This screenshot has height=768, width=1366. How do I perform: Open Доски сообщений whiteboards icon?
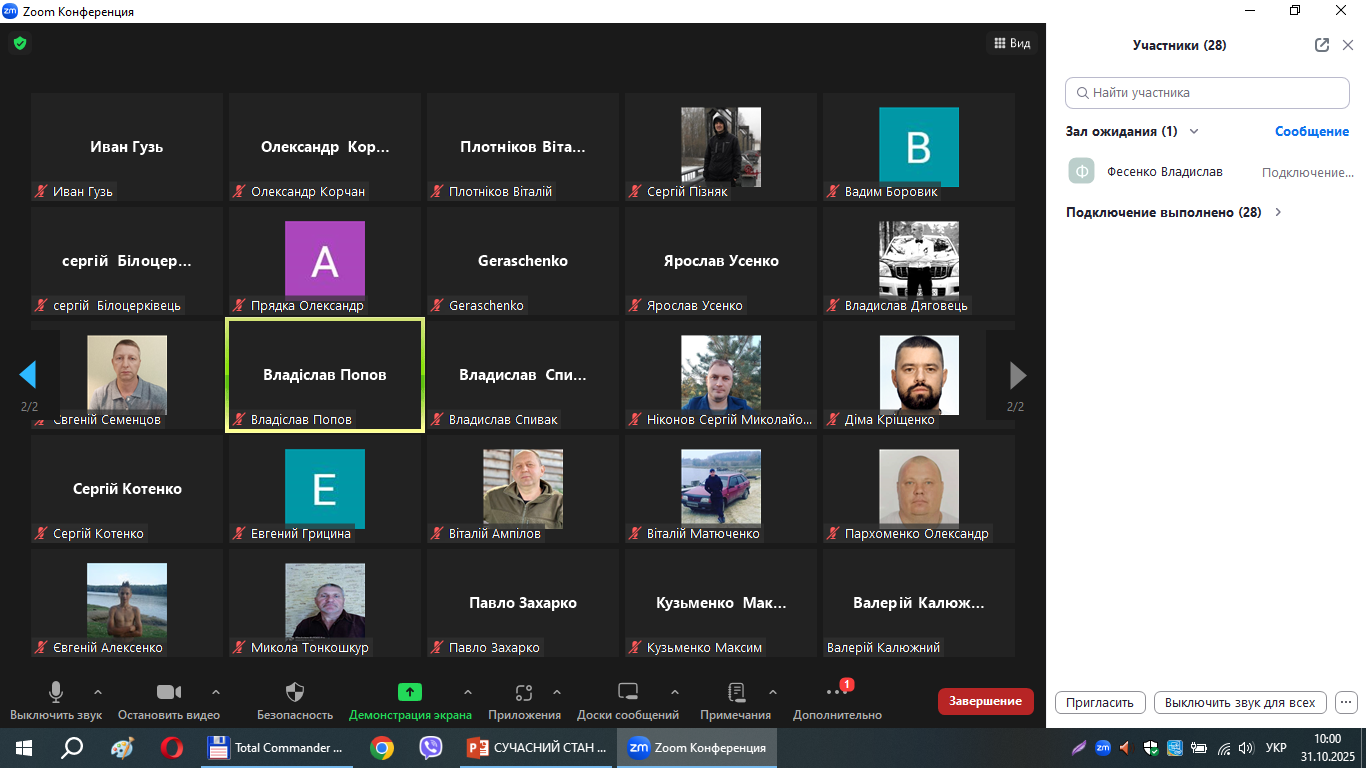click(628, 692)
